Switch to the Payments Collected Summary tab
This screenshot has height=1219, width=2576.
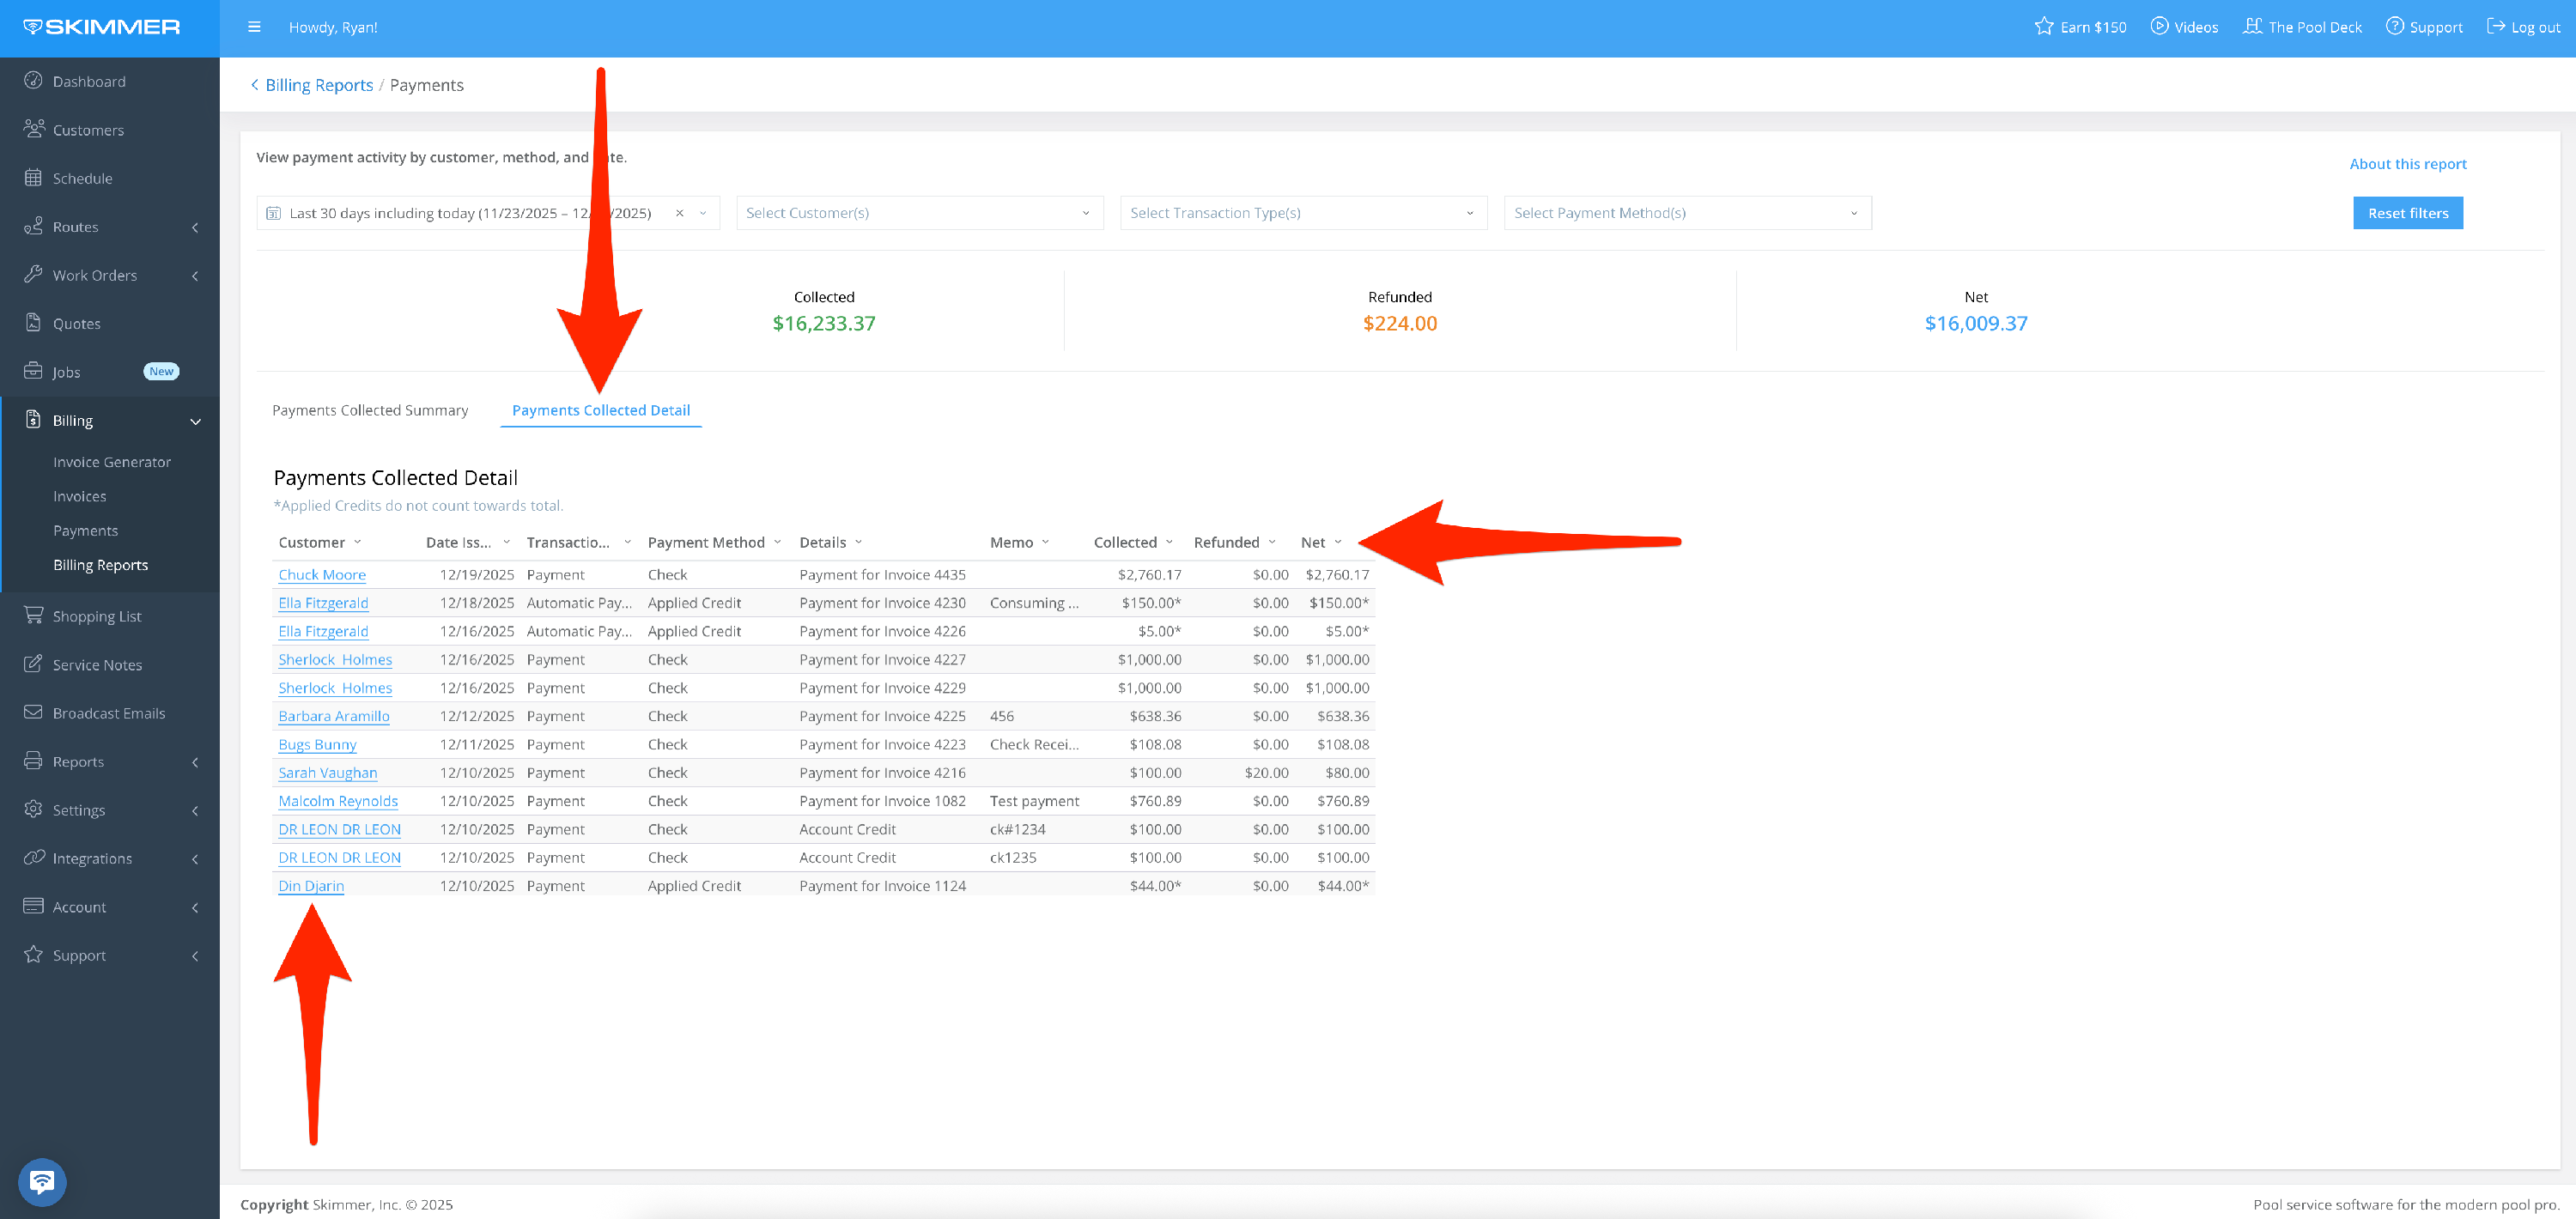[x=370, y=410]
